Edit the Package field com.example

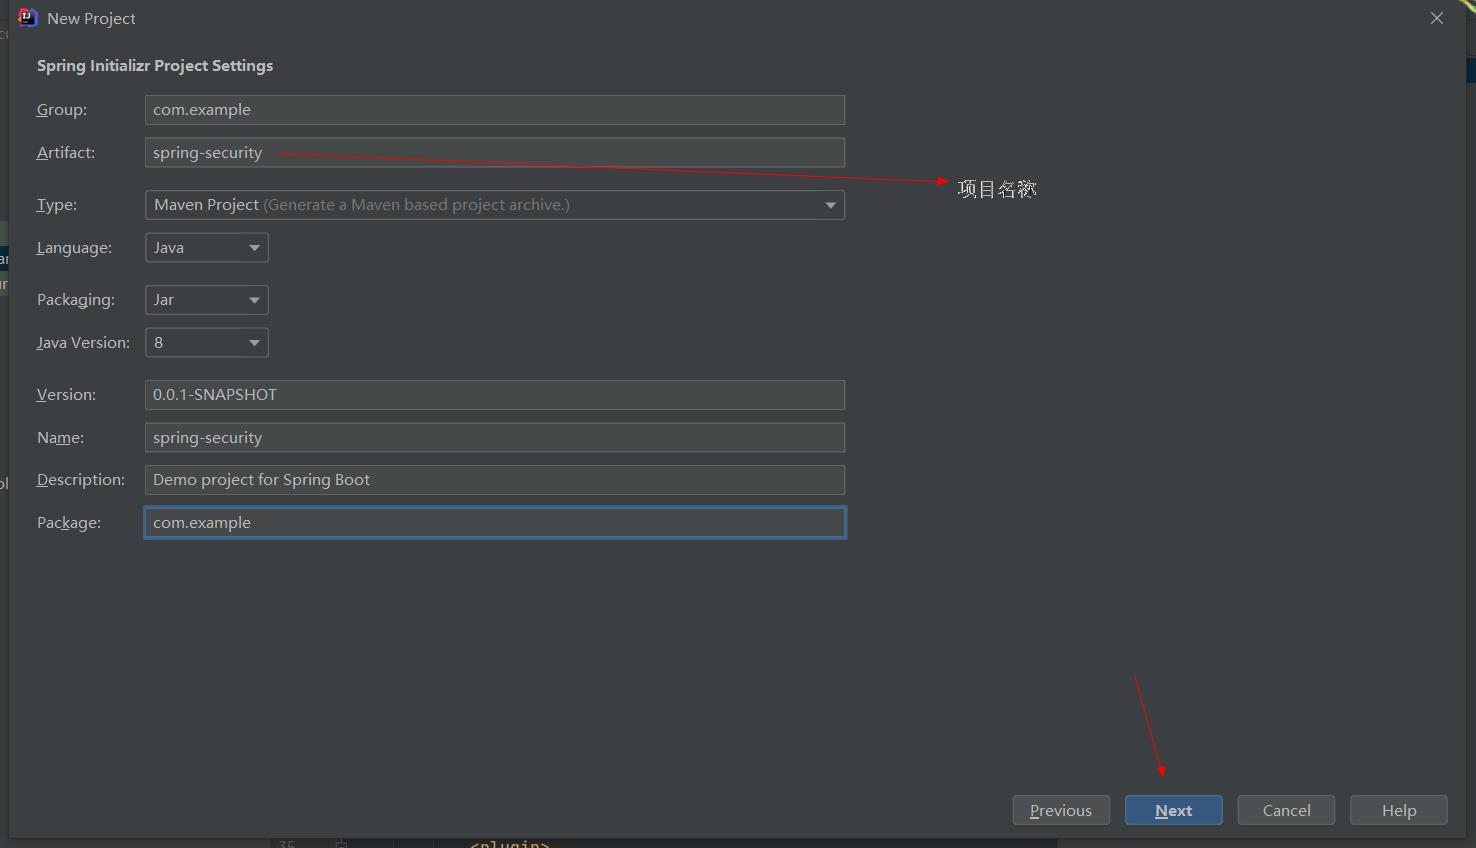click(495, 523)
